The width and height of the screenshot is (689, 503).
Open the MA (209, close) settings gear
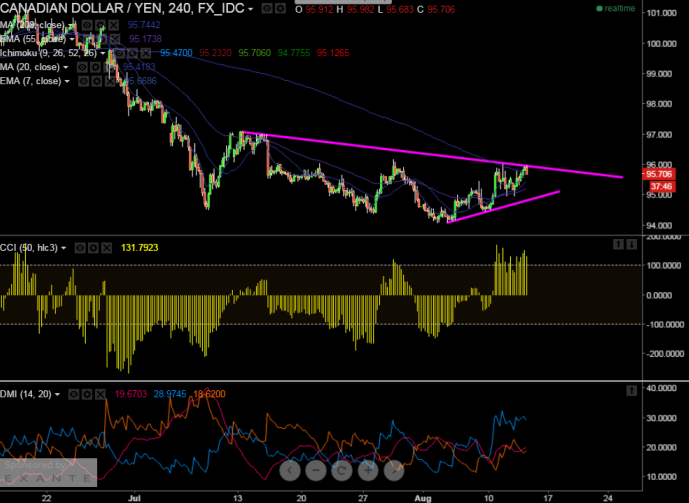pos(101,25)
